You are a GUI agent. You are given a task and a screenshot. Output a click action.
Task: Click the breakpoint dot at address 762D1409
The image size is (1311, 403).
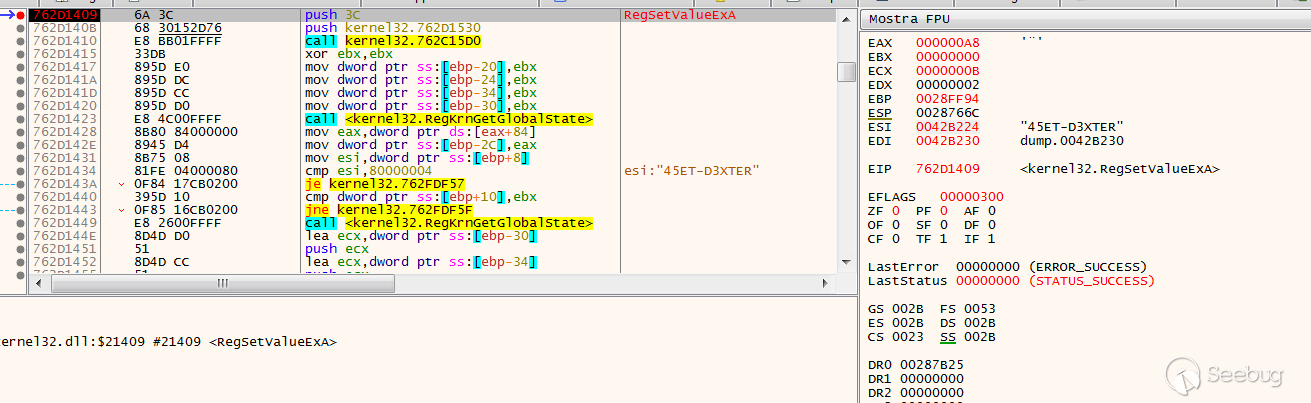[x=21, y=15]
